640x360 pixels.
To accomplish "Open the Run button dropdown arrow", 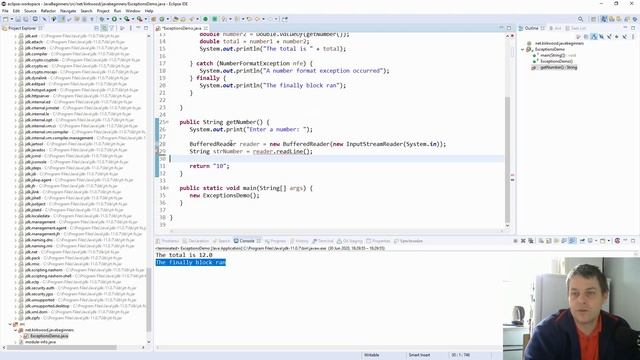I will click(120, 19).
